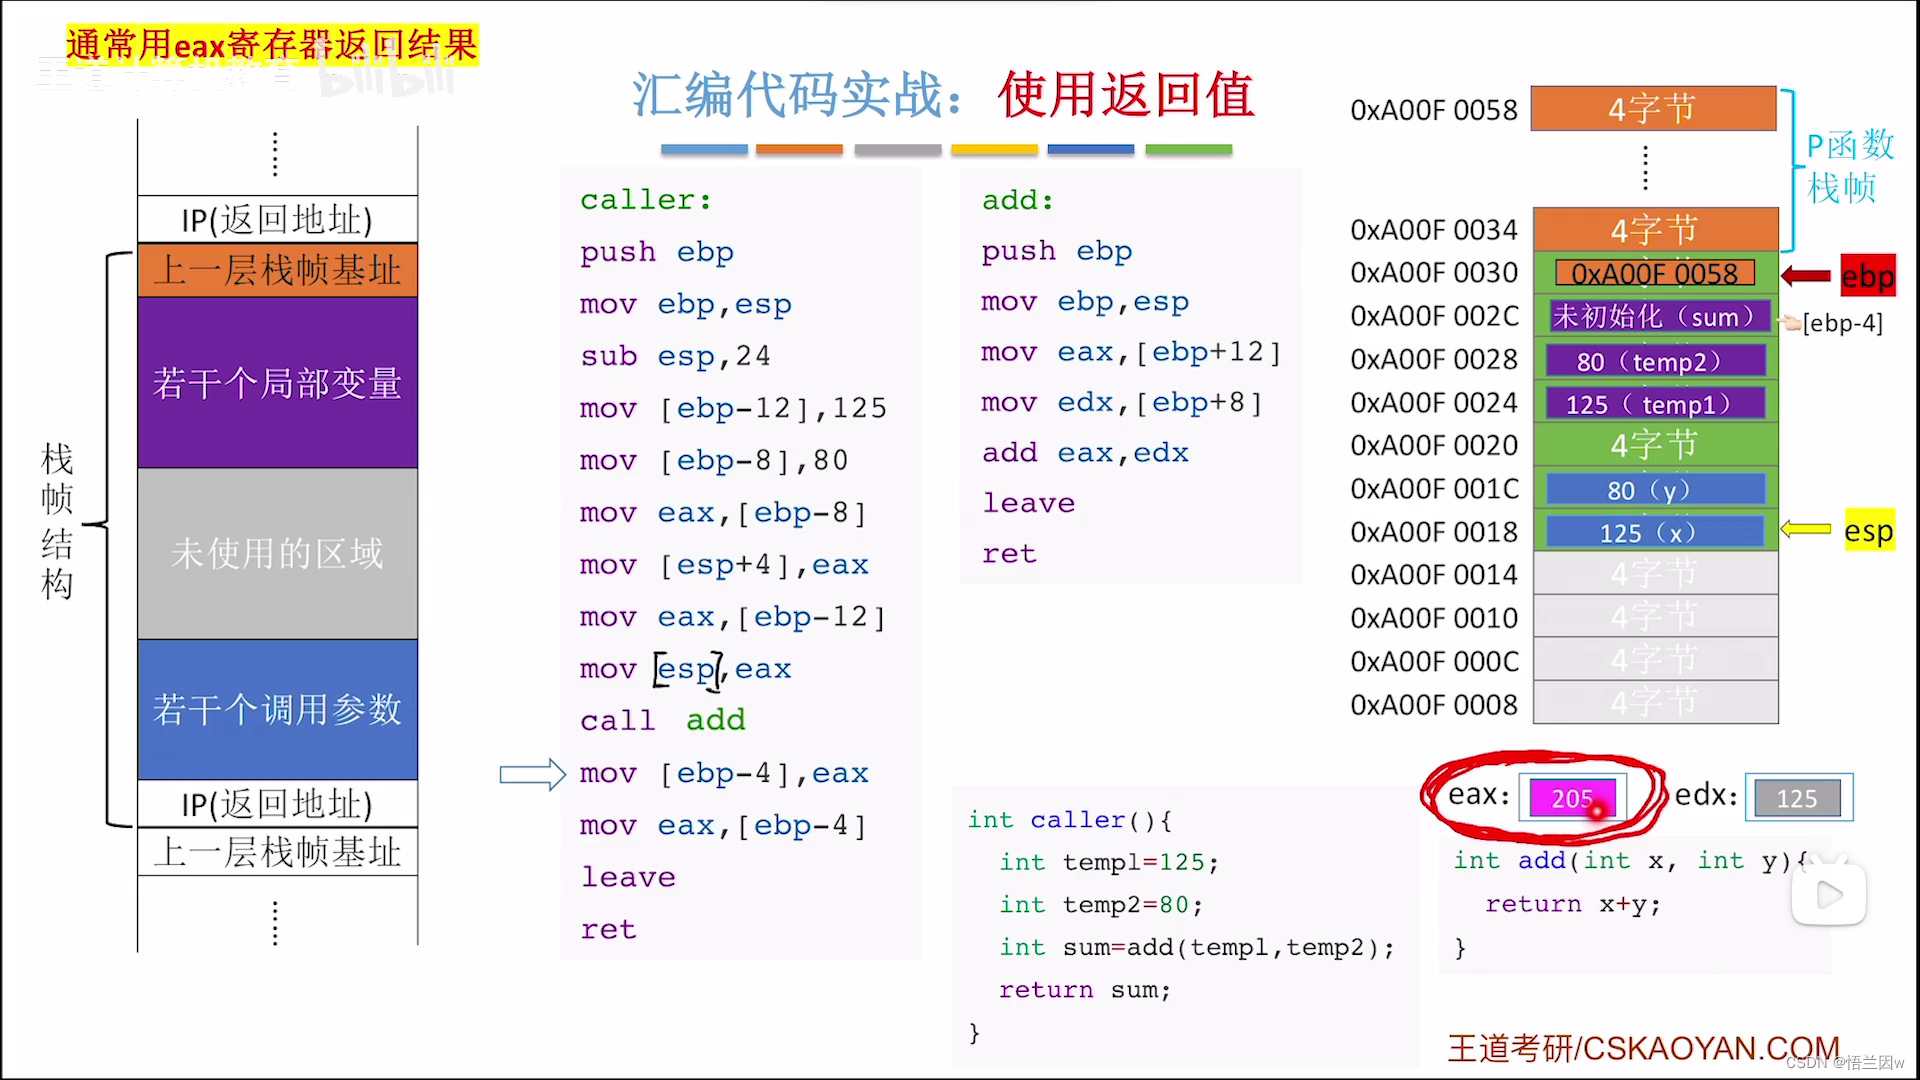Click the gray edx value box 125
This screenshot has width=1920, height=1080.
pos(1797,798)
